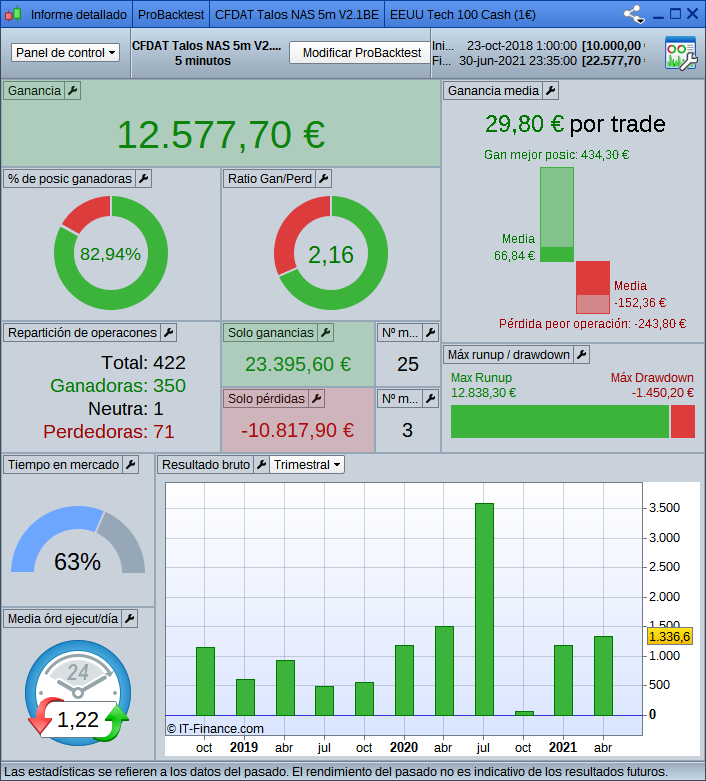Click Pérdida peor operación: -243,80 € text
The image size is (706, 781).
pos(592,324)
